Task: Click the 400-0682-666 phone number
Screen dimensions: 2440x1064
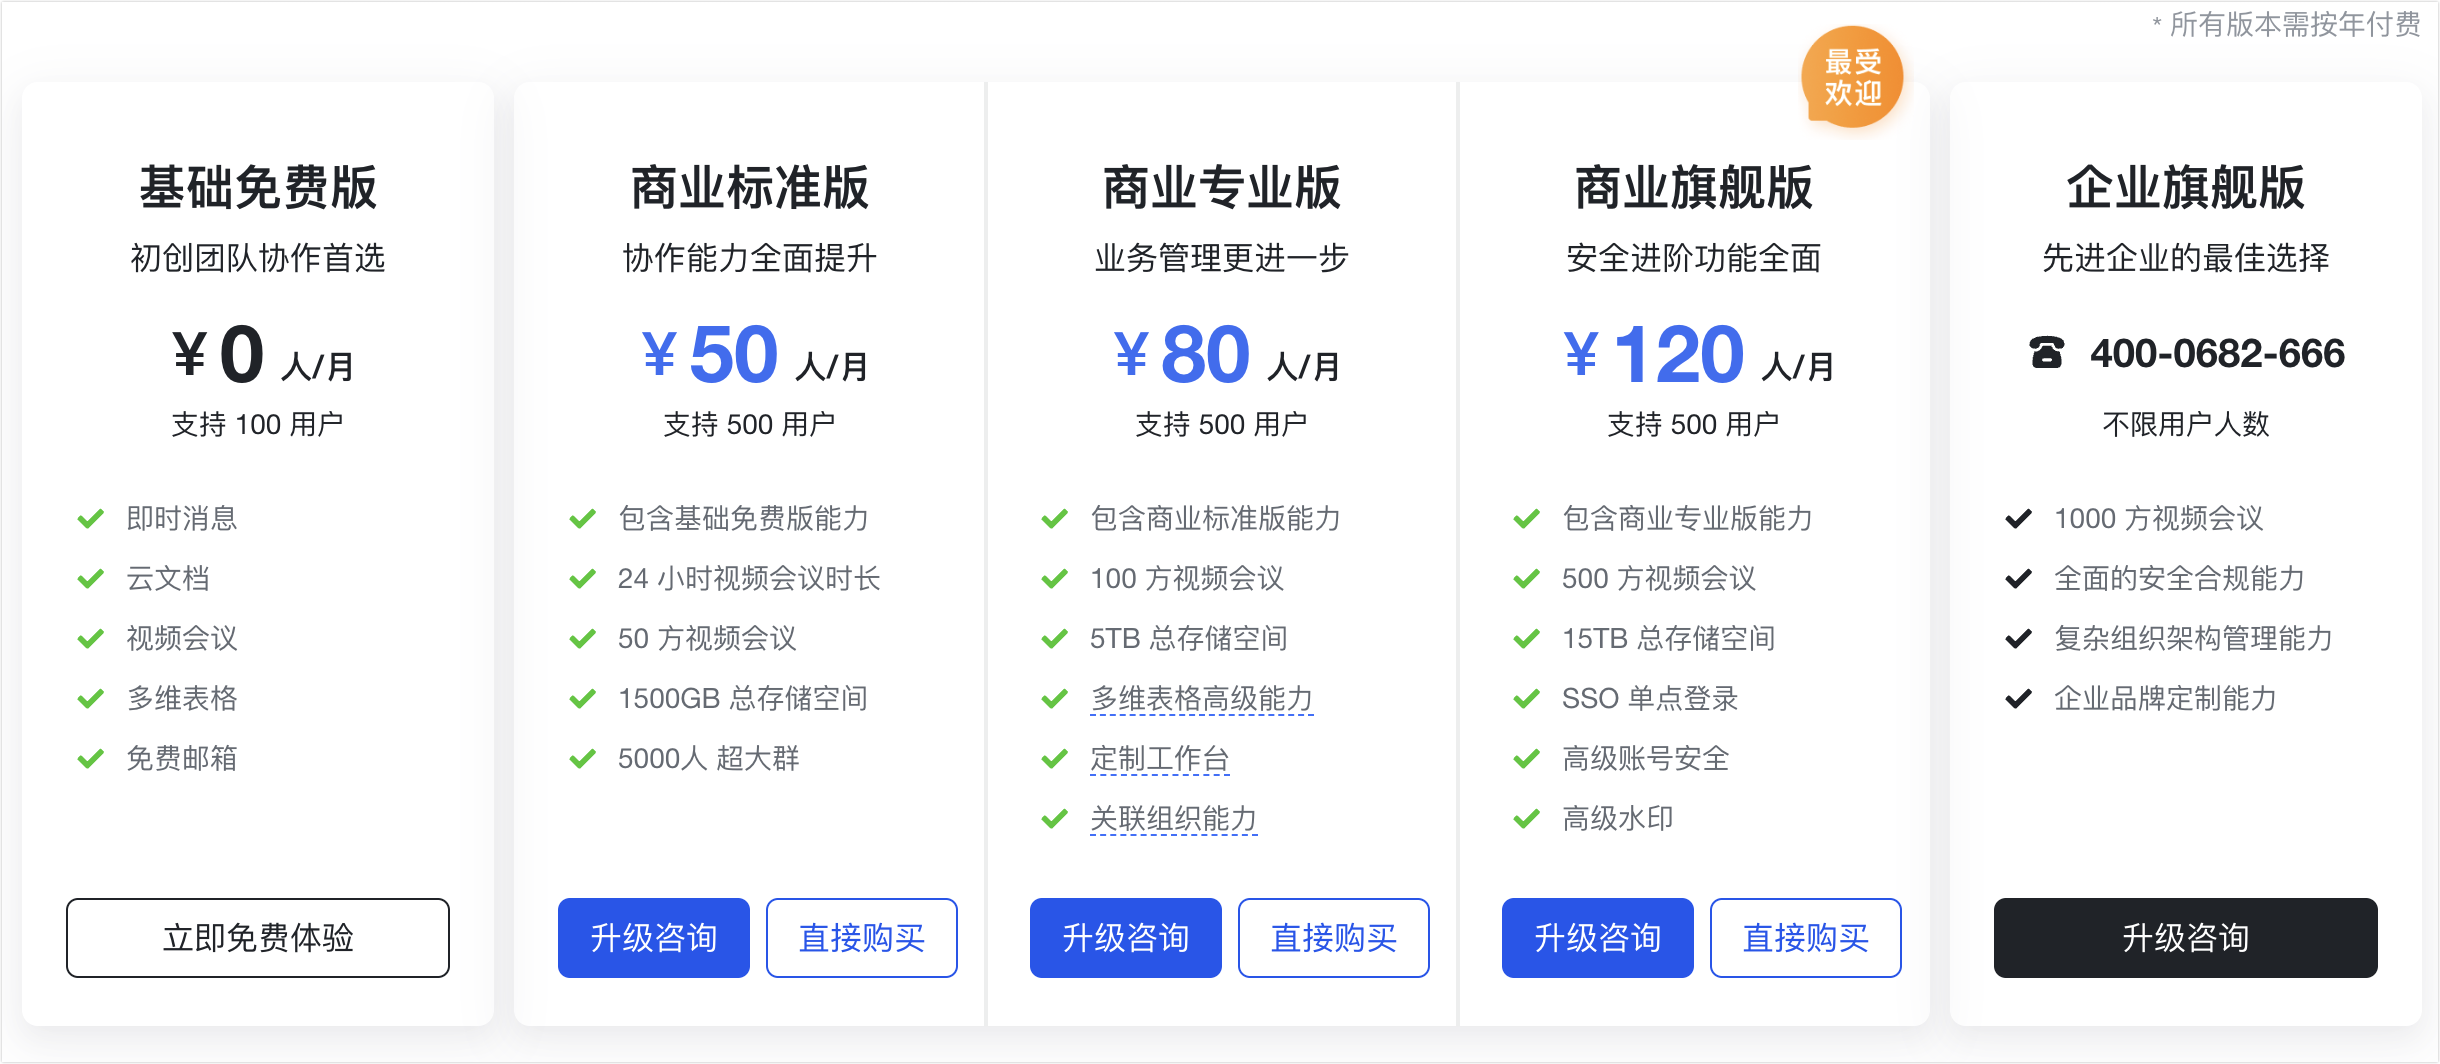Action: pos(2217,353)
